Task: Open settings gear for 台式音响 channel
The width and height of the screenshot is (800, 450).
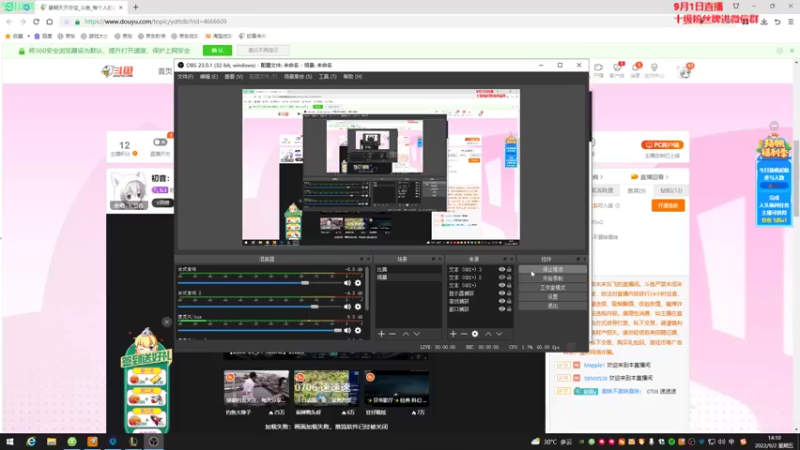Action: pos(358,283)
